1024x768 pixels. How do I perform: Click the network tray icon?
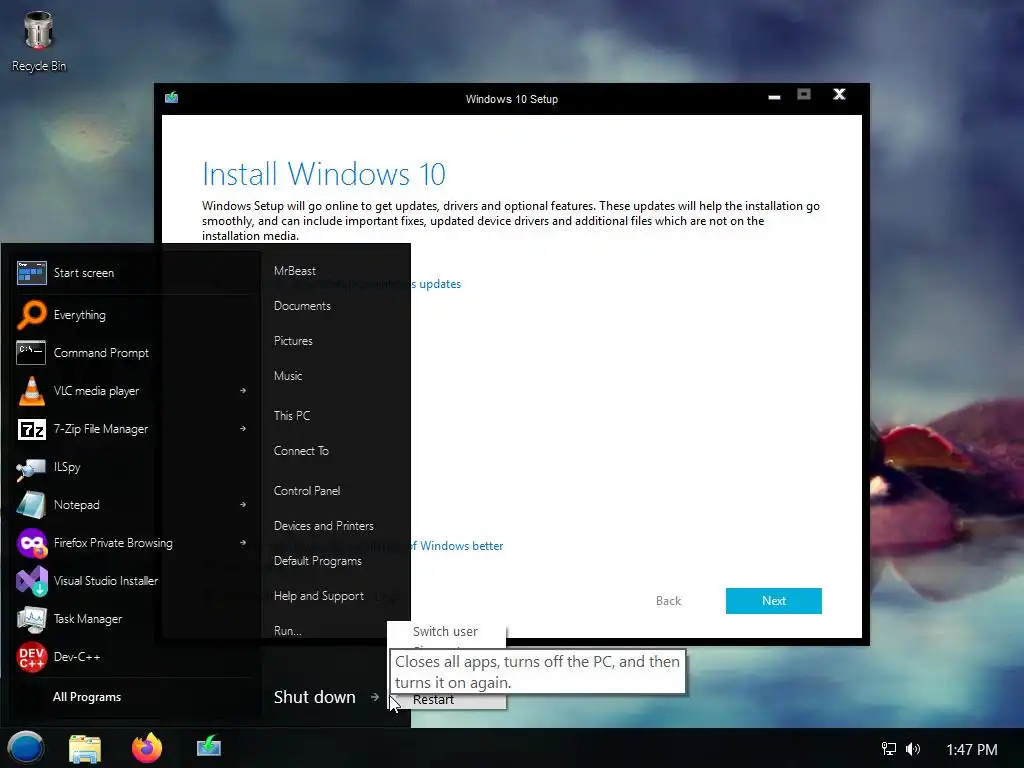coord(889,749)
